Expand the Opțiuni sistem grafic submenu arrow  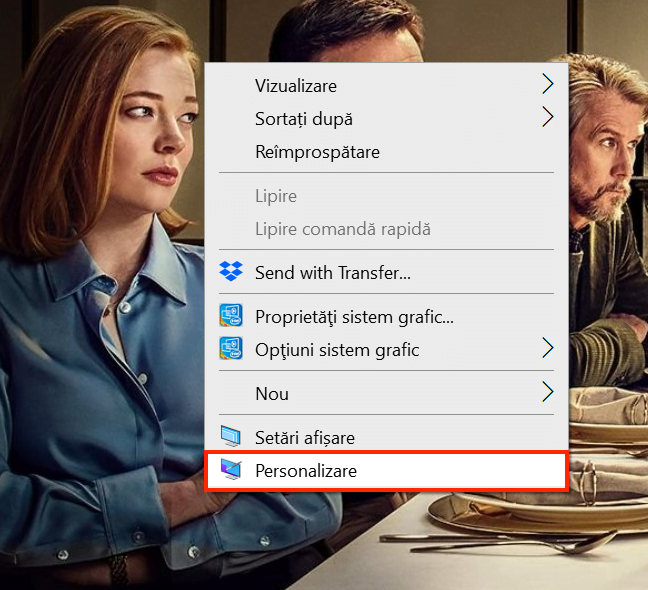coord(547,349)
